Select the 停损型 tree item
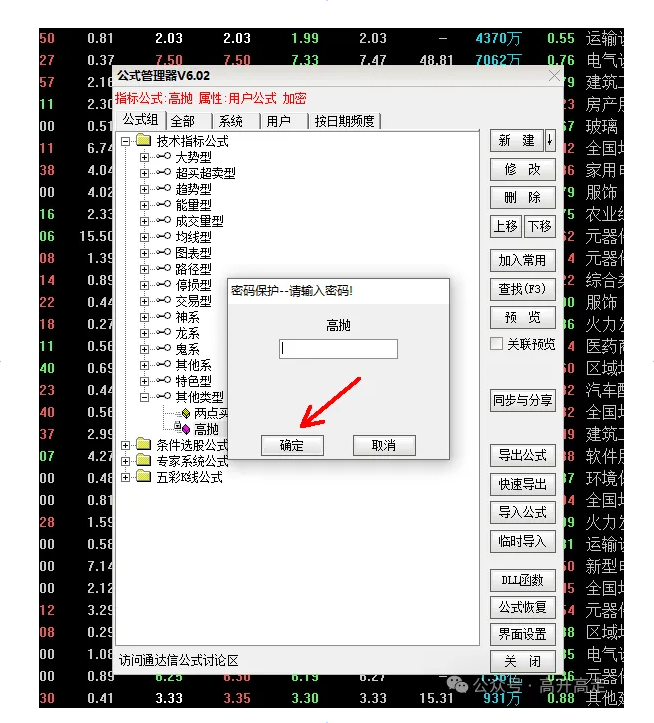The image size is (654, 723). click(x=193, y=285)
